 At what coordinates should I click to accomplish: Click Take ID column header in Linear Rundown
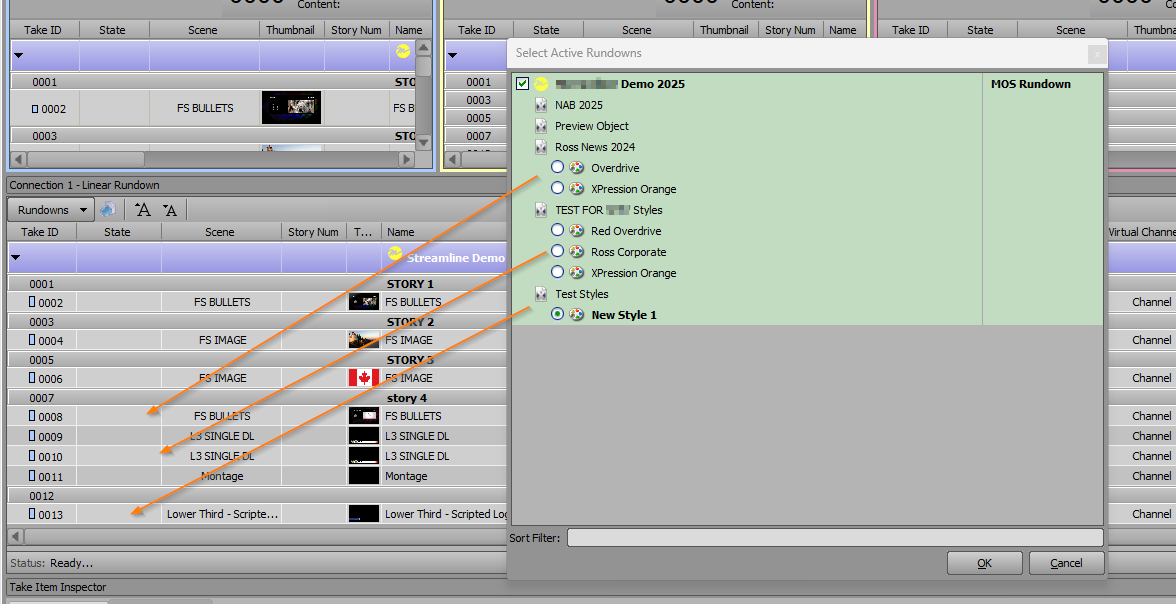click(40, 233)
